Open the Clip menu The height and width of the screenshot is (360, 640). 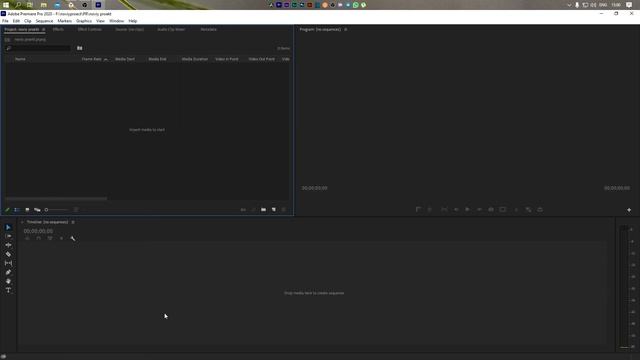27,21
